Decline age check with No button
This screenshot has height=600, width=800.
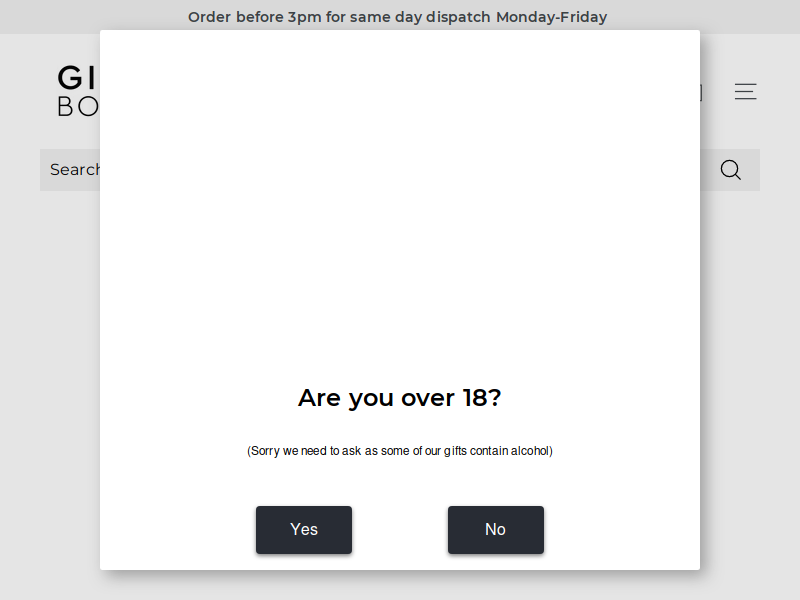point(496,530)
